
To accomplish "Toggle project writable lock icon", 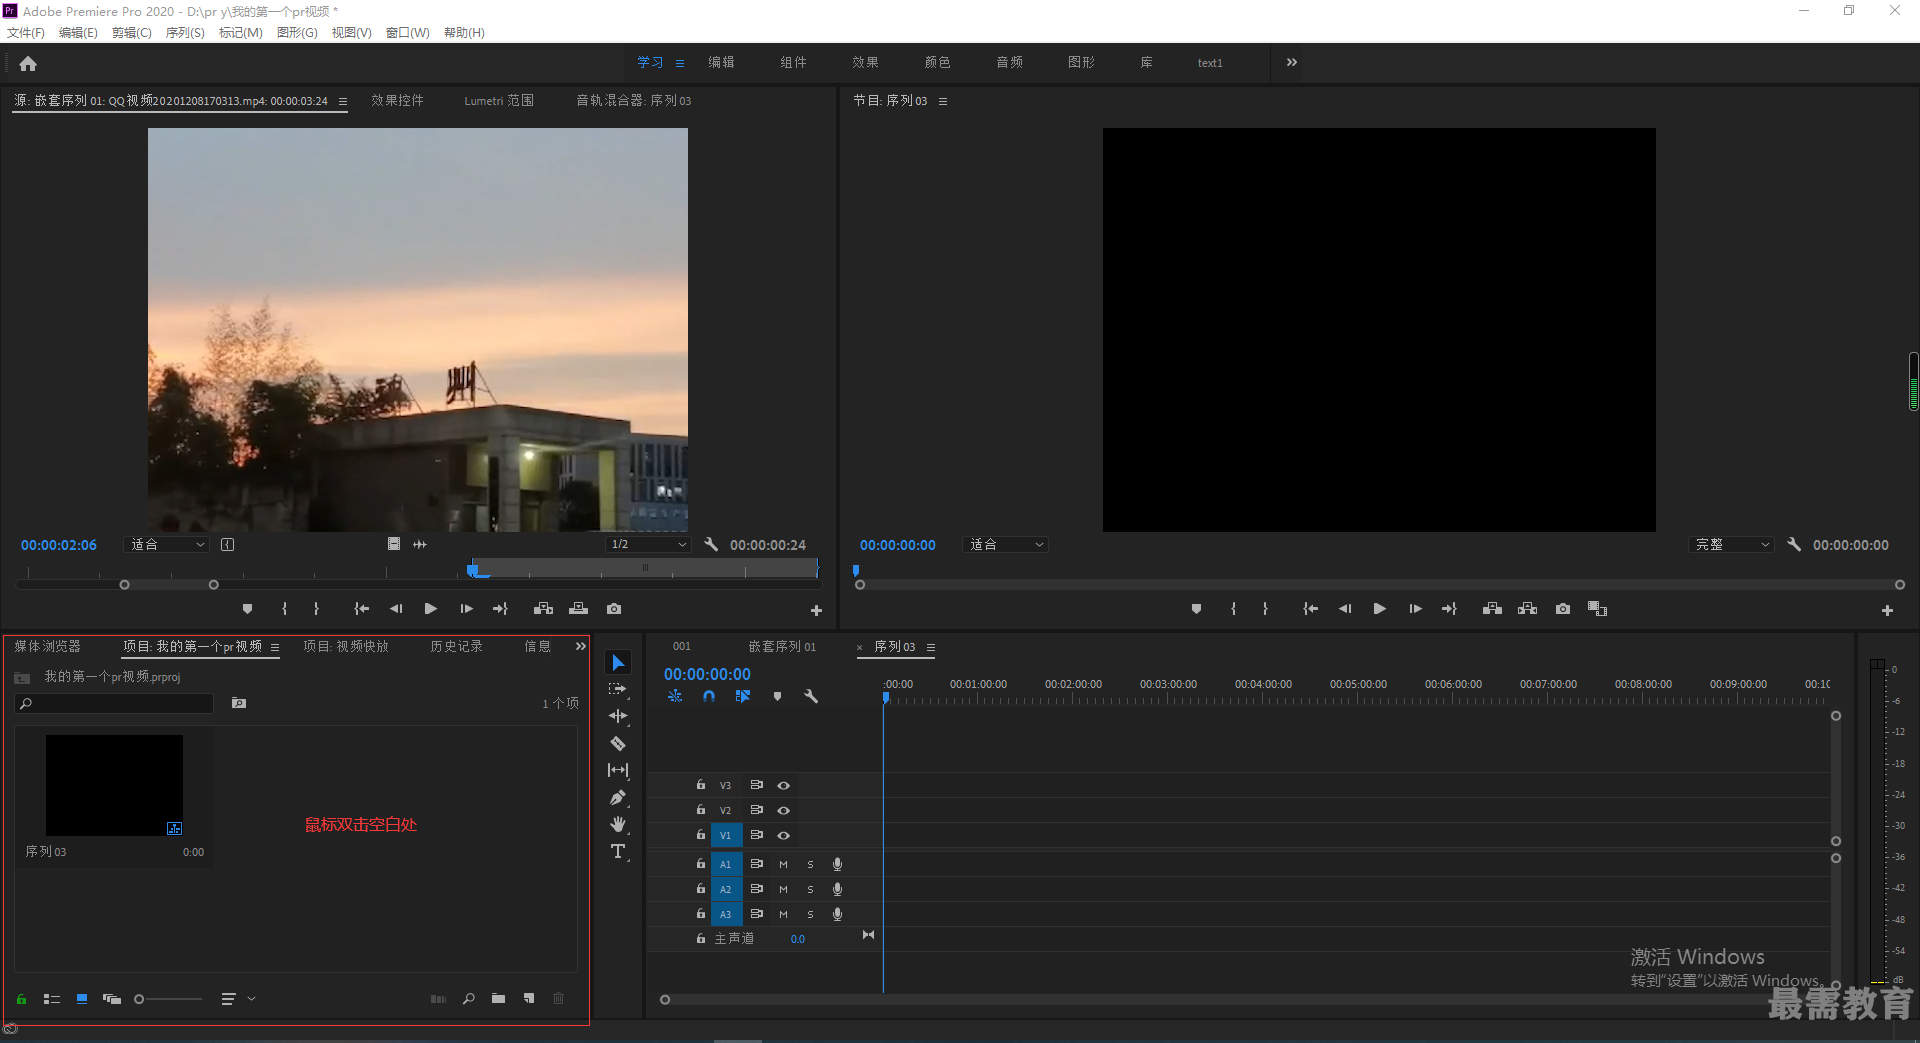I will 21,998.
